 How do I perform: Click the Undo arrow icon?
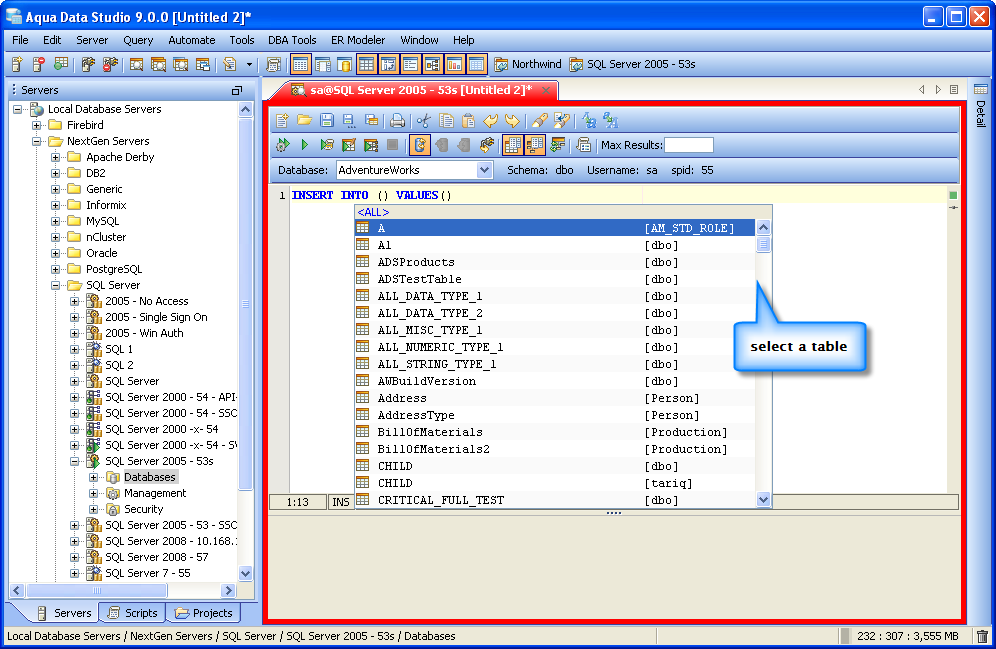pyautogui.click(x=490, y=121)
